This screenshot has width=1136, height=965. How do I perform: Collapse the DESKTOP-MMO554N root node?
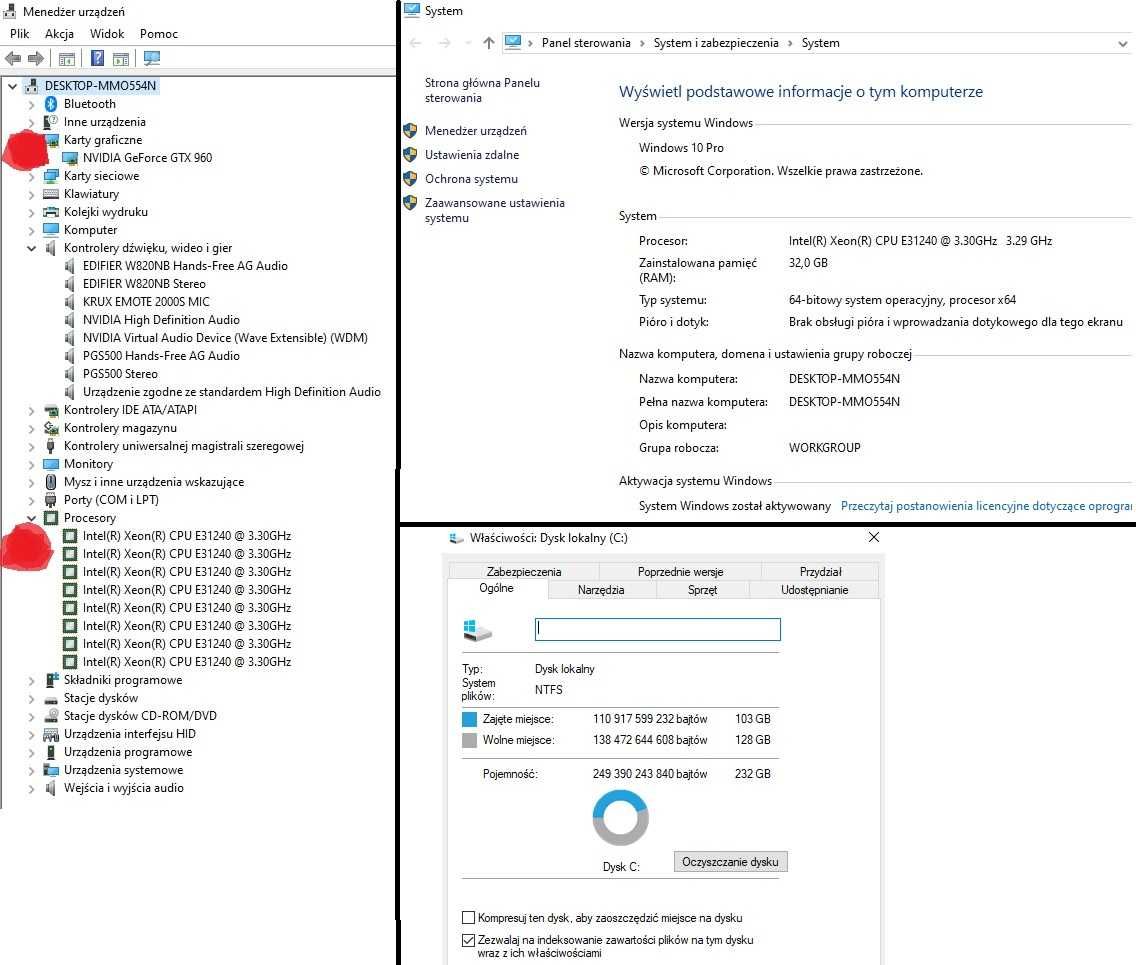(12, 85)
